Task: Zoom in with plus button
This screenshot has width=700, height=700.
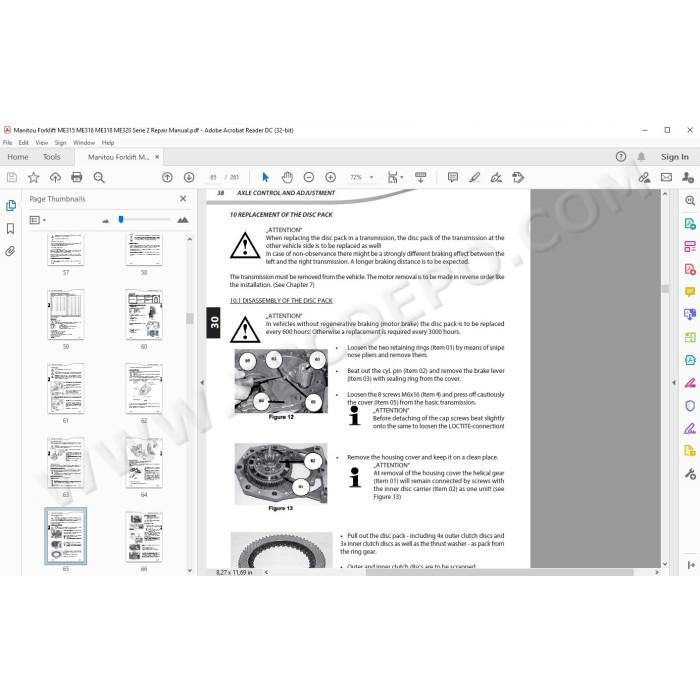Action: 330,177
